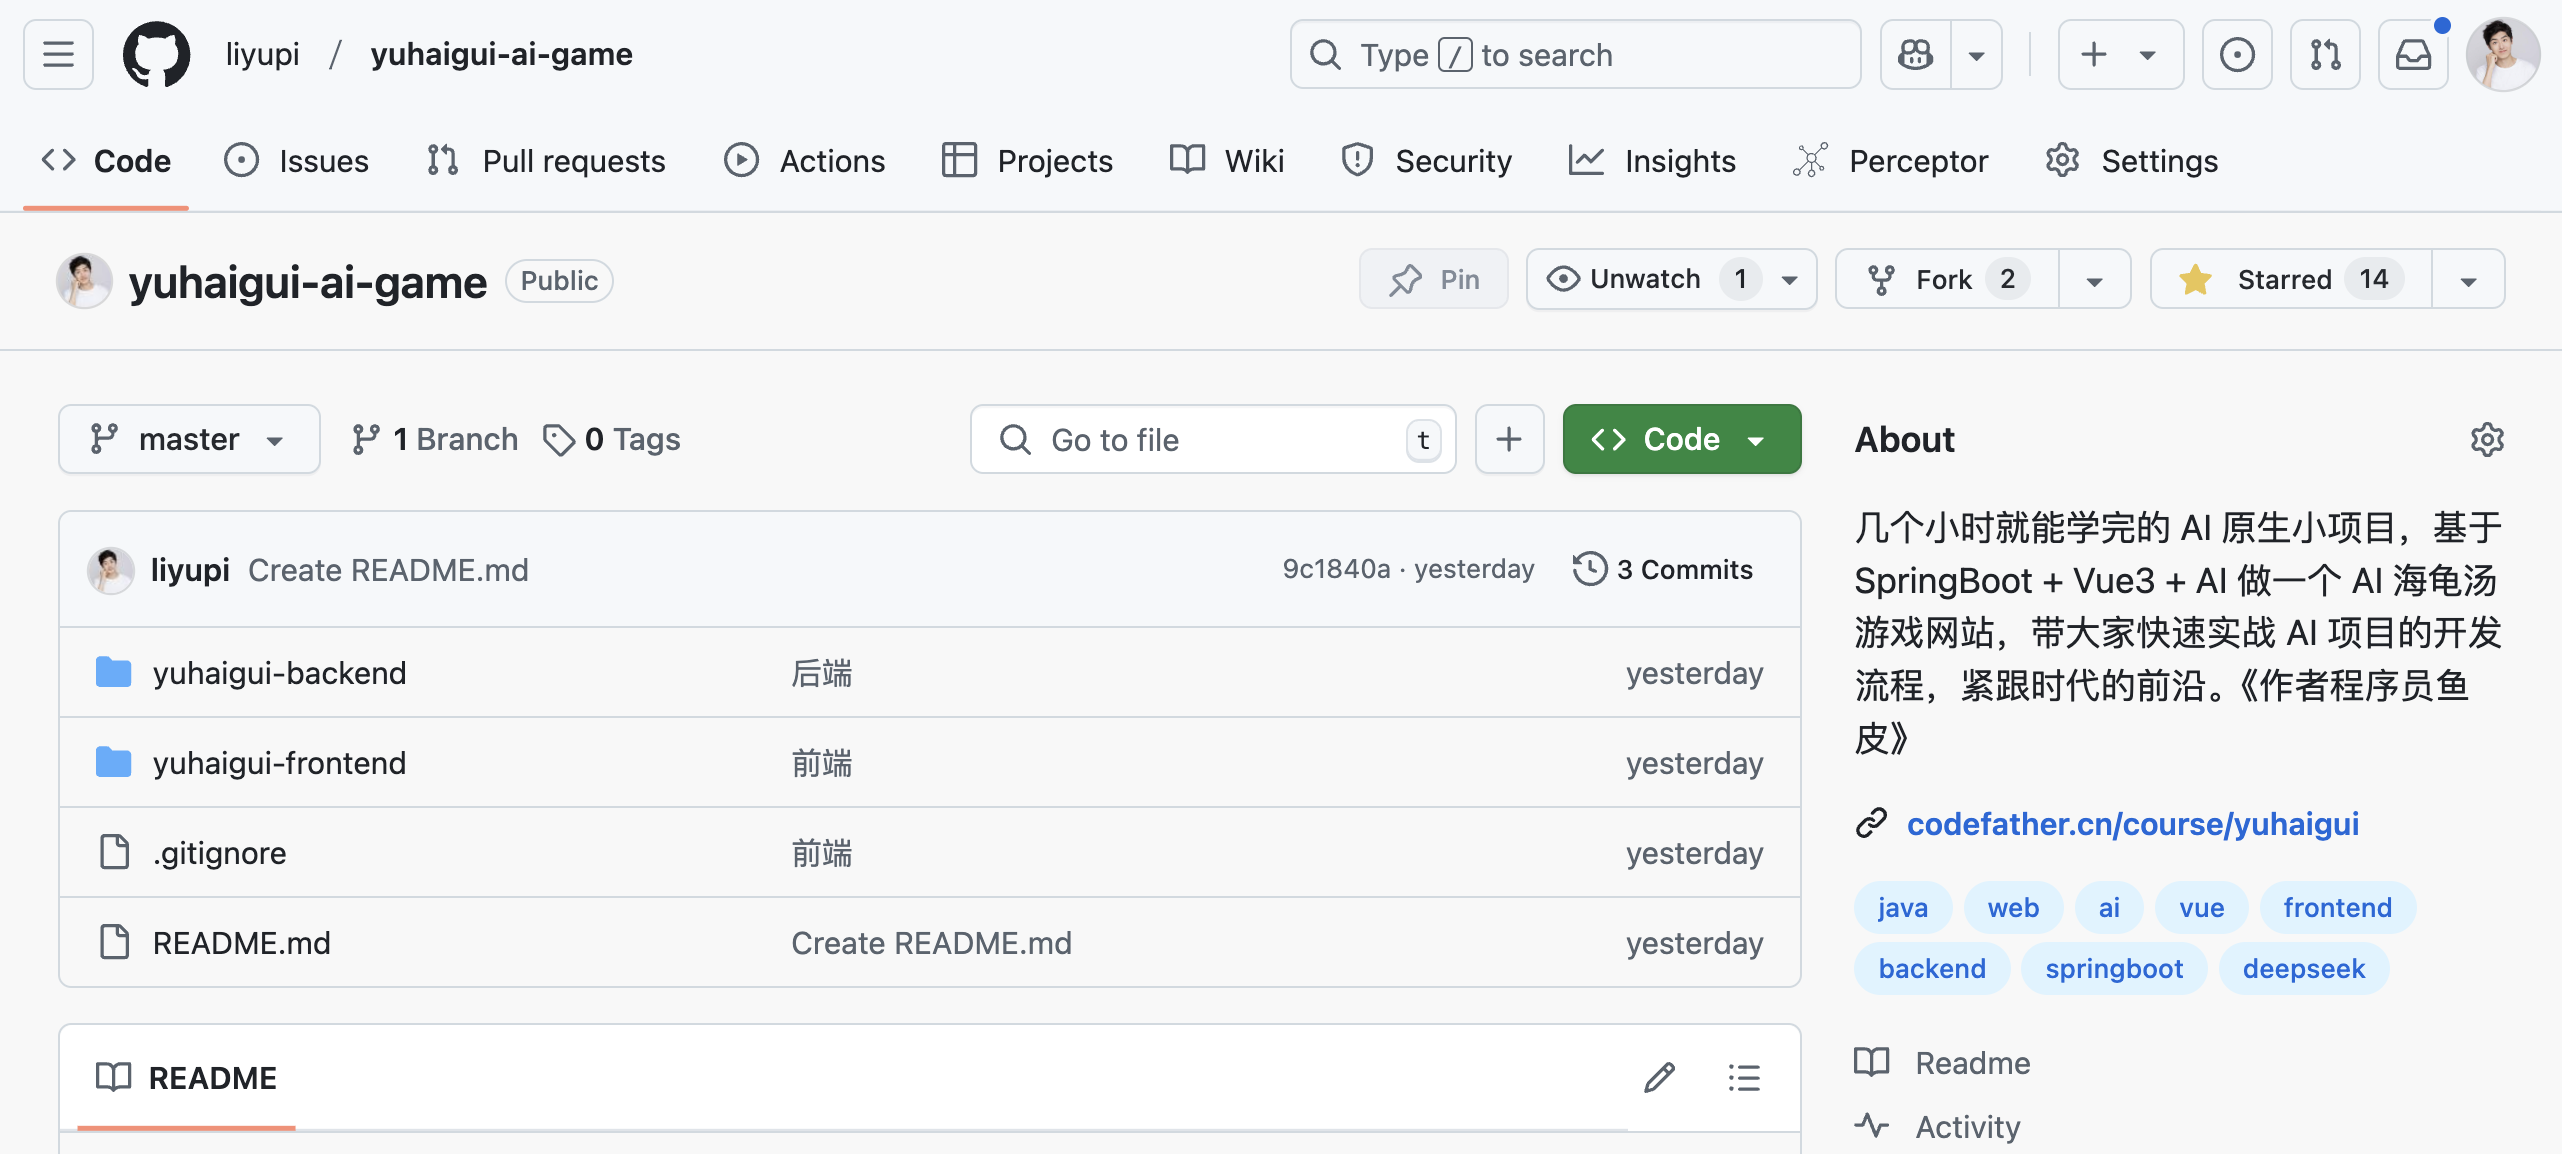Screen dimensions: 2562x1154
Task: Fork the repository
Action: point(1947,279)
